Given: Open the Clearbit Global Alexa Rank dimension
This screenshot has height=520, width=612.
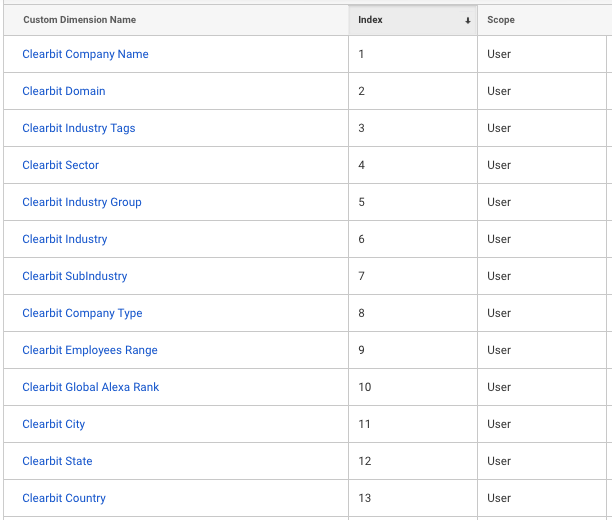Looking at the screenshot, I should click(x=91, y=387).
